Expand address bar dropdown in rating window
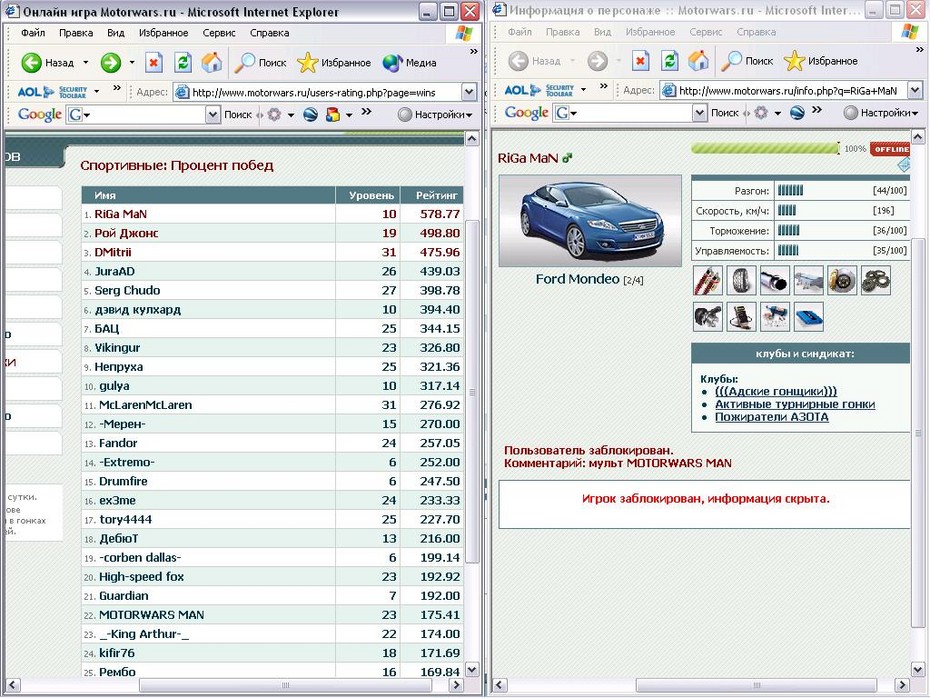The image size is (930, 698). pos(469,92)
